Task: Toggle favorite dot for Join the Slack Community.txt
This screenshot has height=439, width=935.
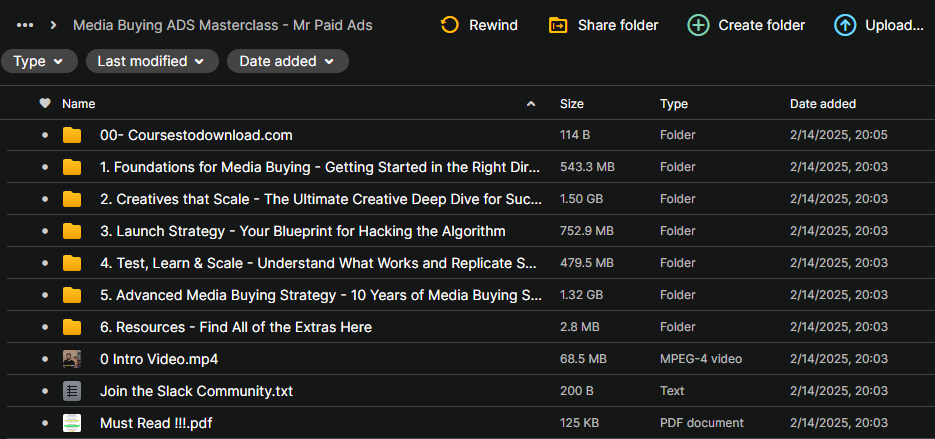Action: point(45,391)
